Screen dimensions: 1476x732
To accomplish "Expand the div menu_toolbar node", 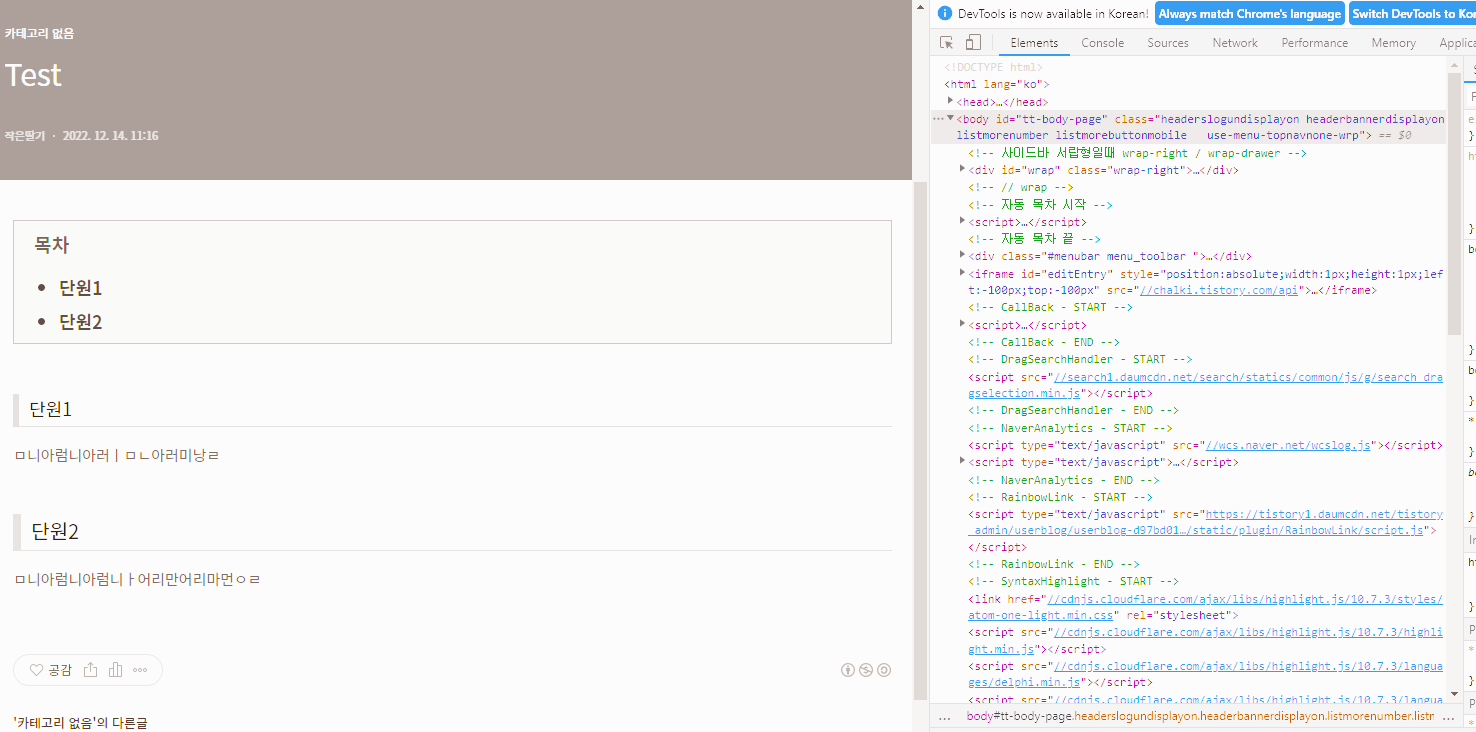I will pos(963,255).
